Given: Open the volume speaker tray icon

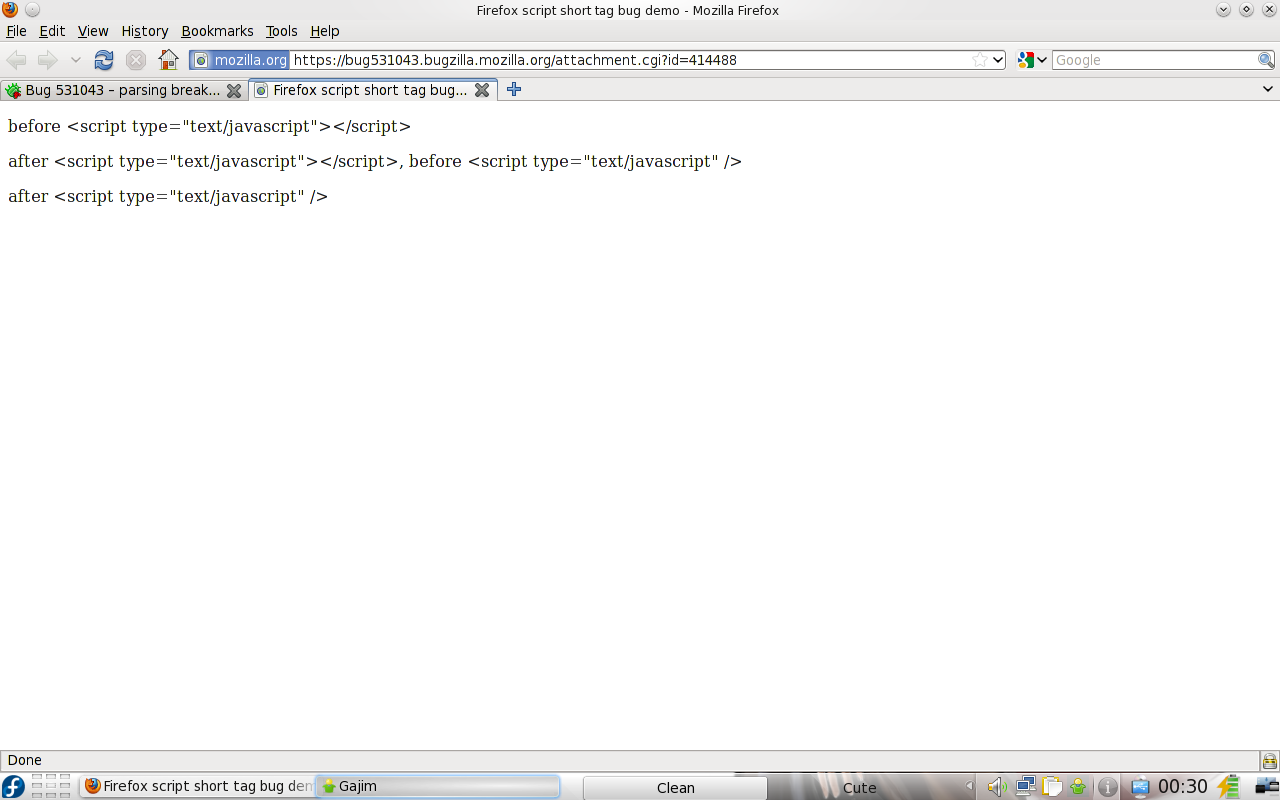Looking at the screenshot, I should (x=996, y=787).
